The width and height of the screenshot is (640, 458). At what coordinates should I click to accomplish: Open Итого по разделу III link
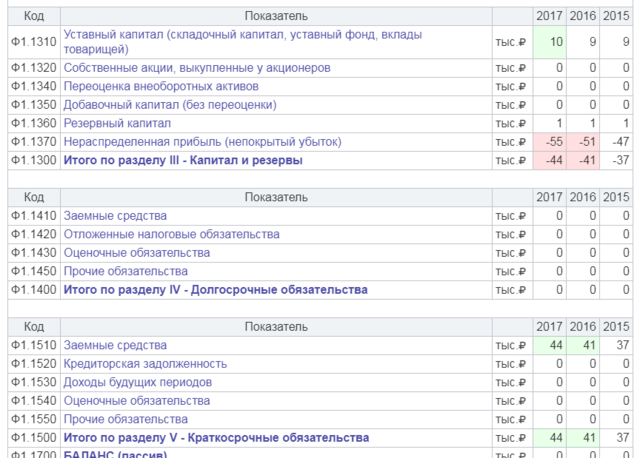click(x=183, y=160)
